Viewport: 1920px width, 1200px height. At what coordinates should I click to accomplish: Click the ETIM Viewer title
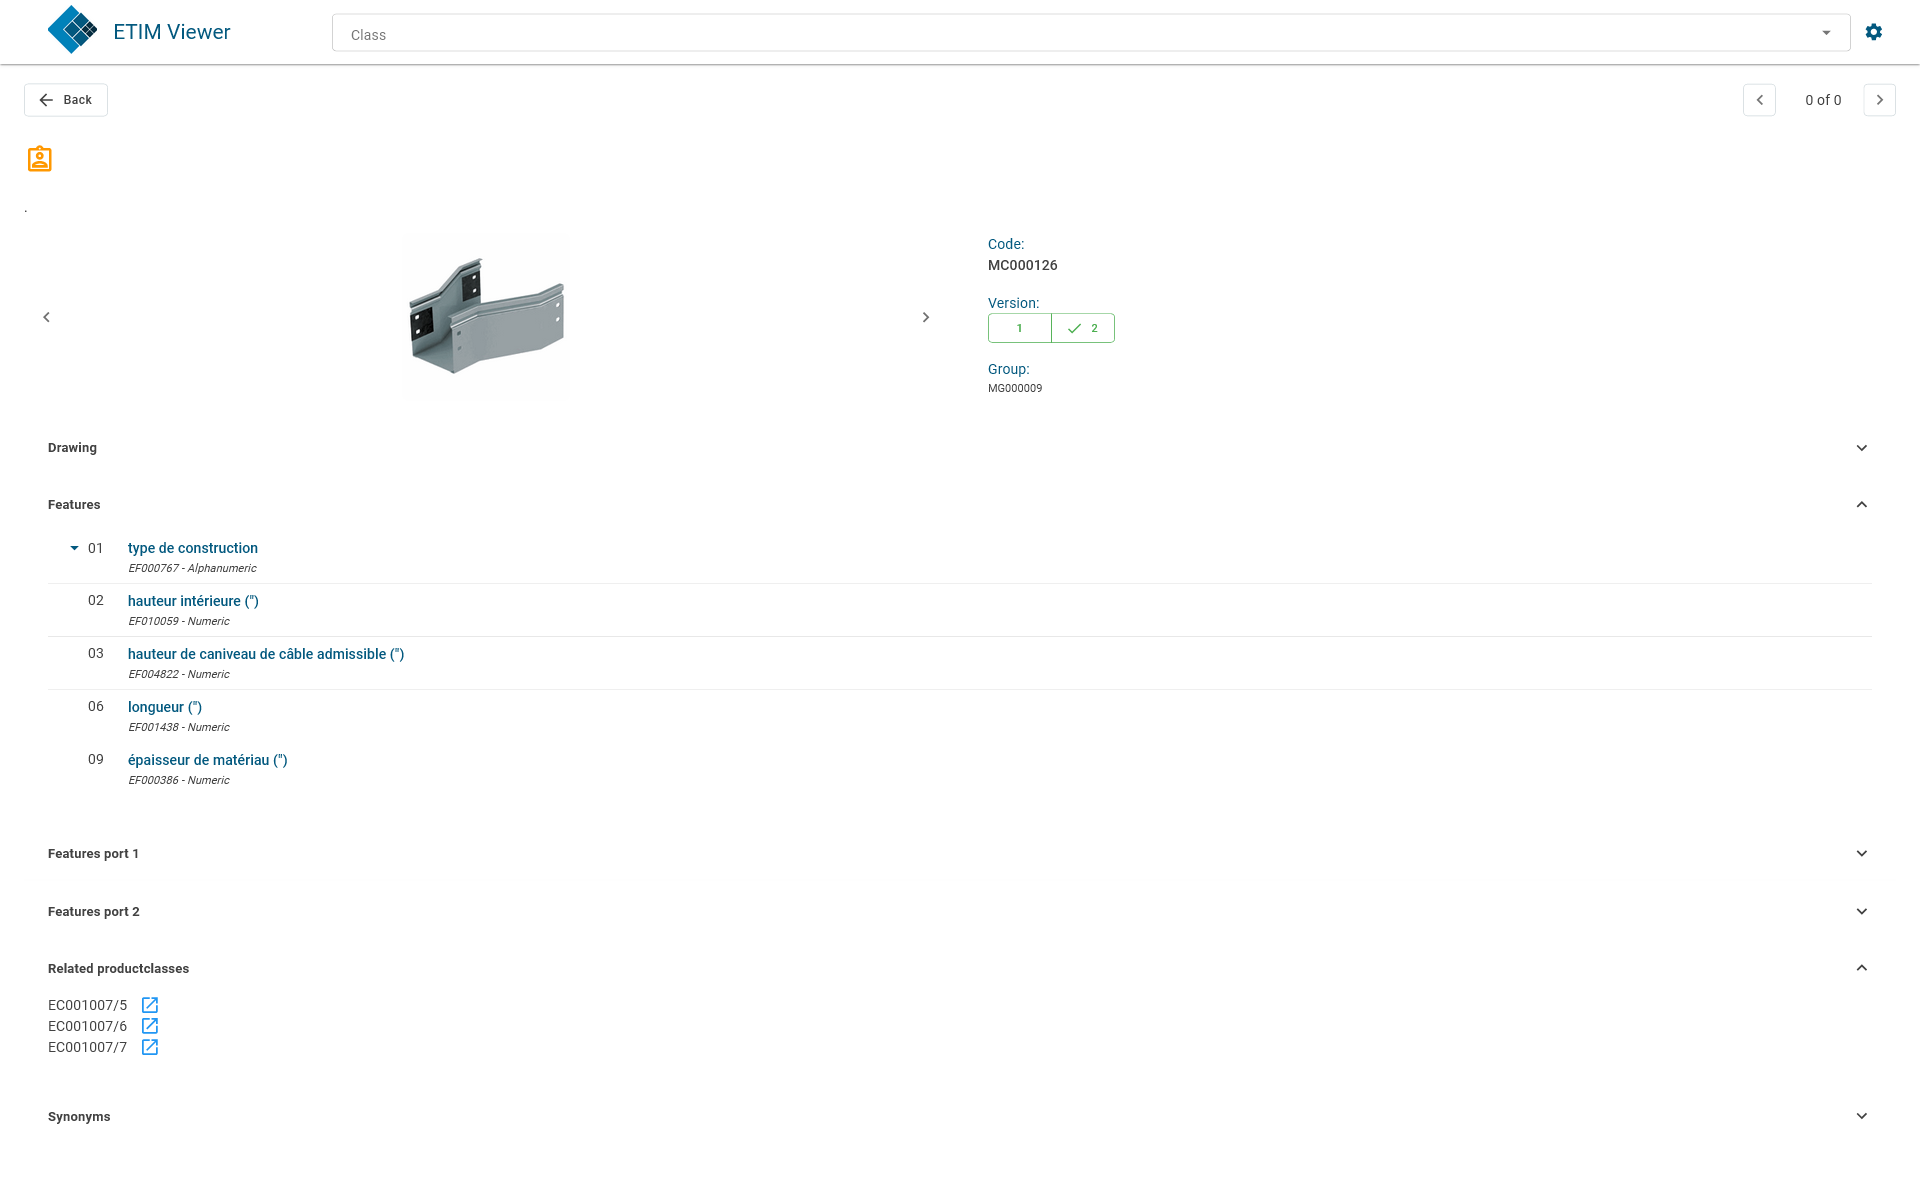click(172, 32)
